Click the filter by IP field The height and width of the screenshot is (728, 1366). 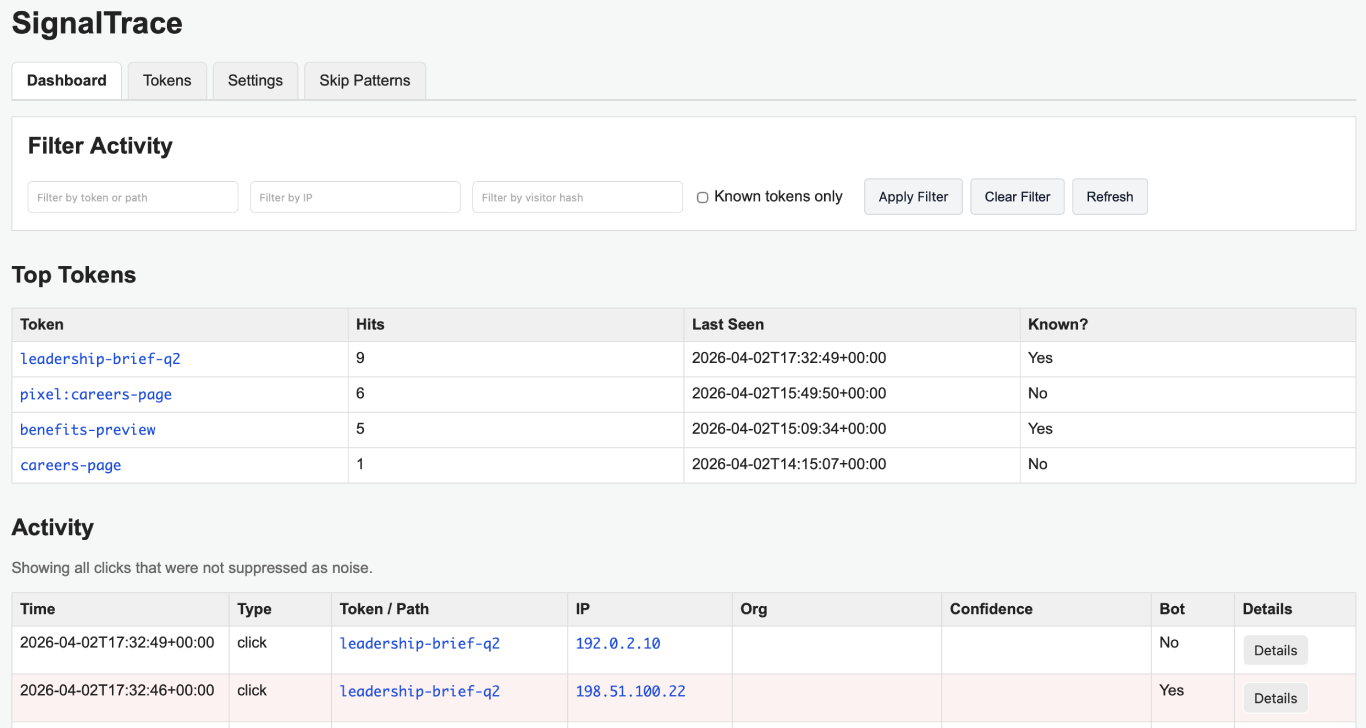click(354, 196)
